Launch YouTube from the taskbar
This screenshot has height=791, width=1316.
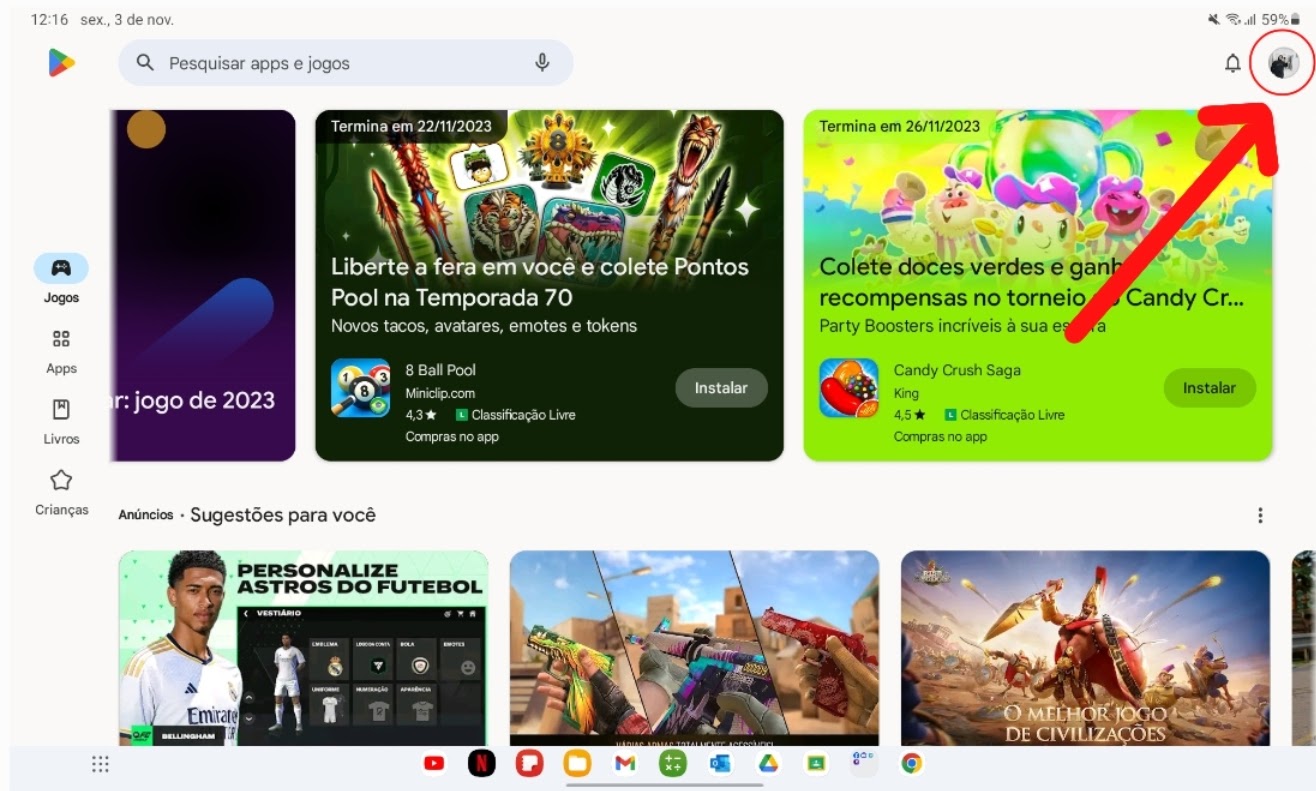click(x=434, y=764)
